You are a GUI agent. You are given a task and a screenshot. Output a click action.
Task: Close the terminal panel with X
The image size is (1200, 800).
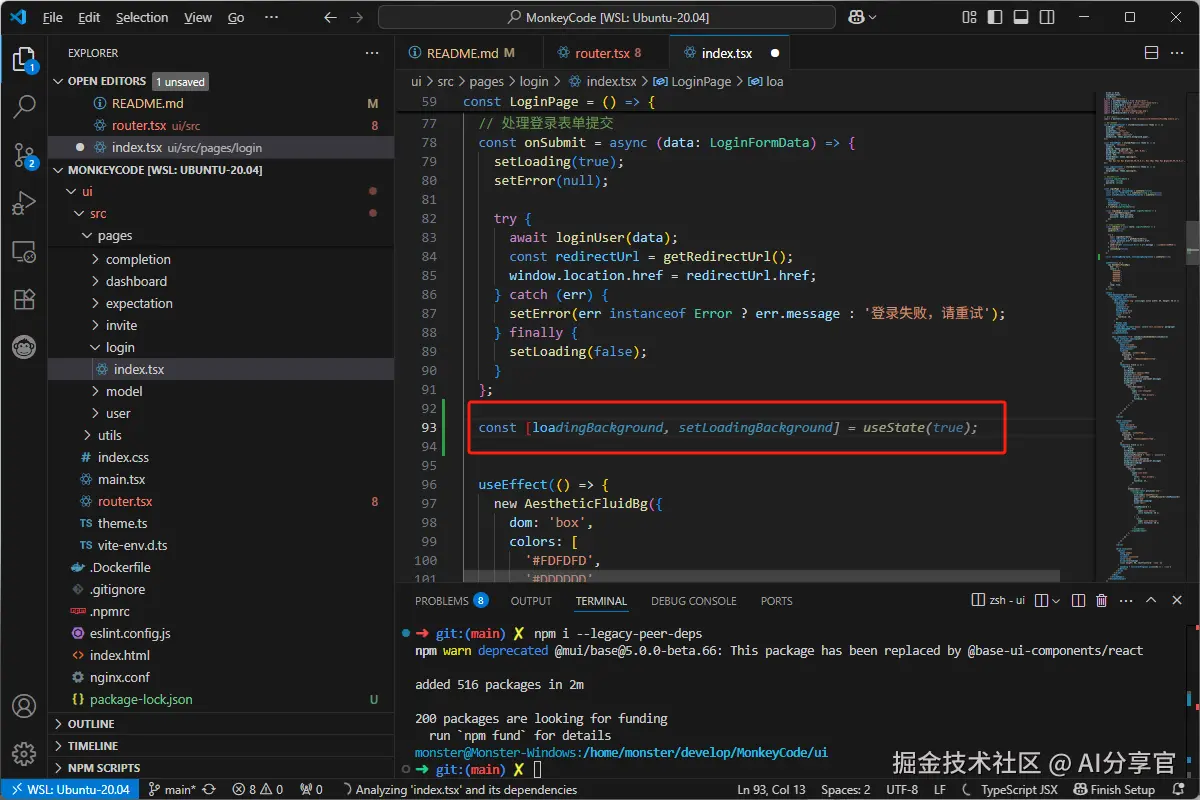[x=1177, y=600]
